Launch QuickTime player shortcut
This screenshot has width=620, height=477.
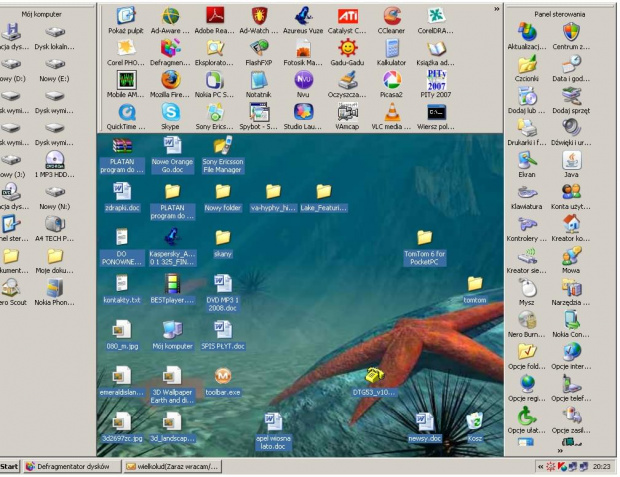(x=126, y=117)
